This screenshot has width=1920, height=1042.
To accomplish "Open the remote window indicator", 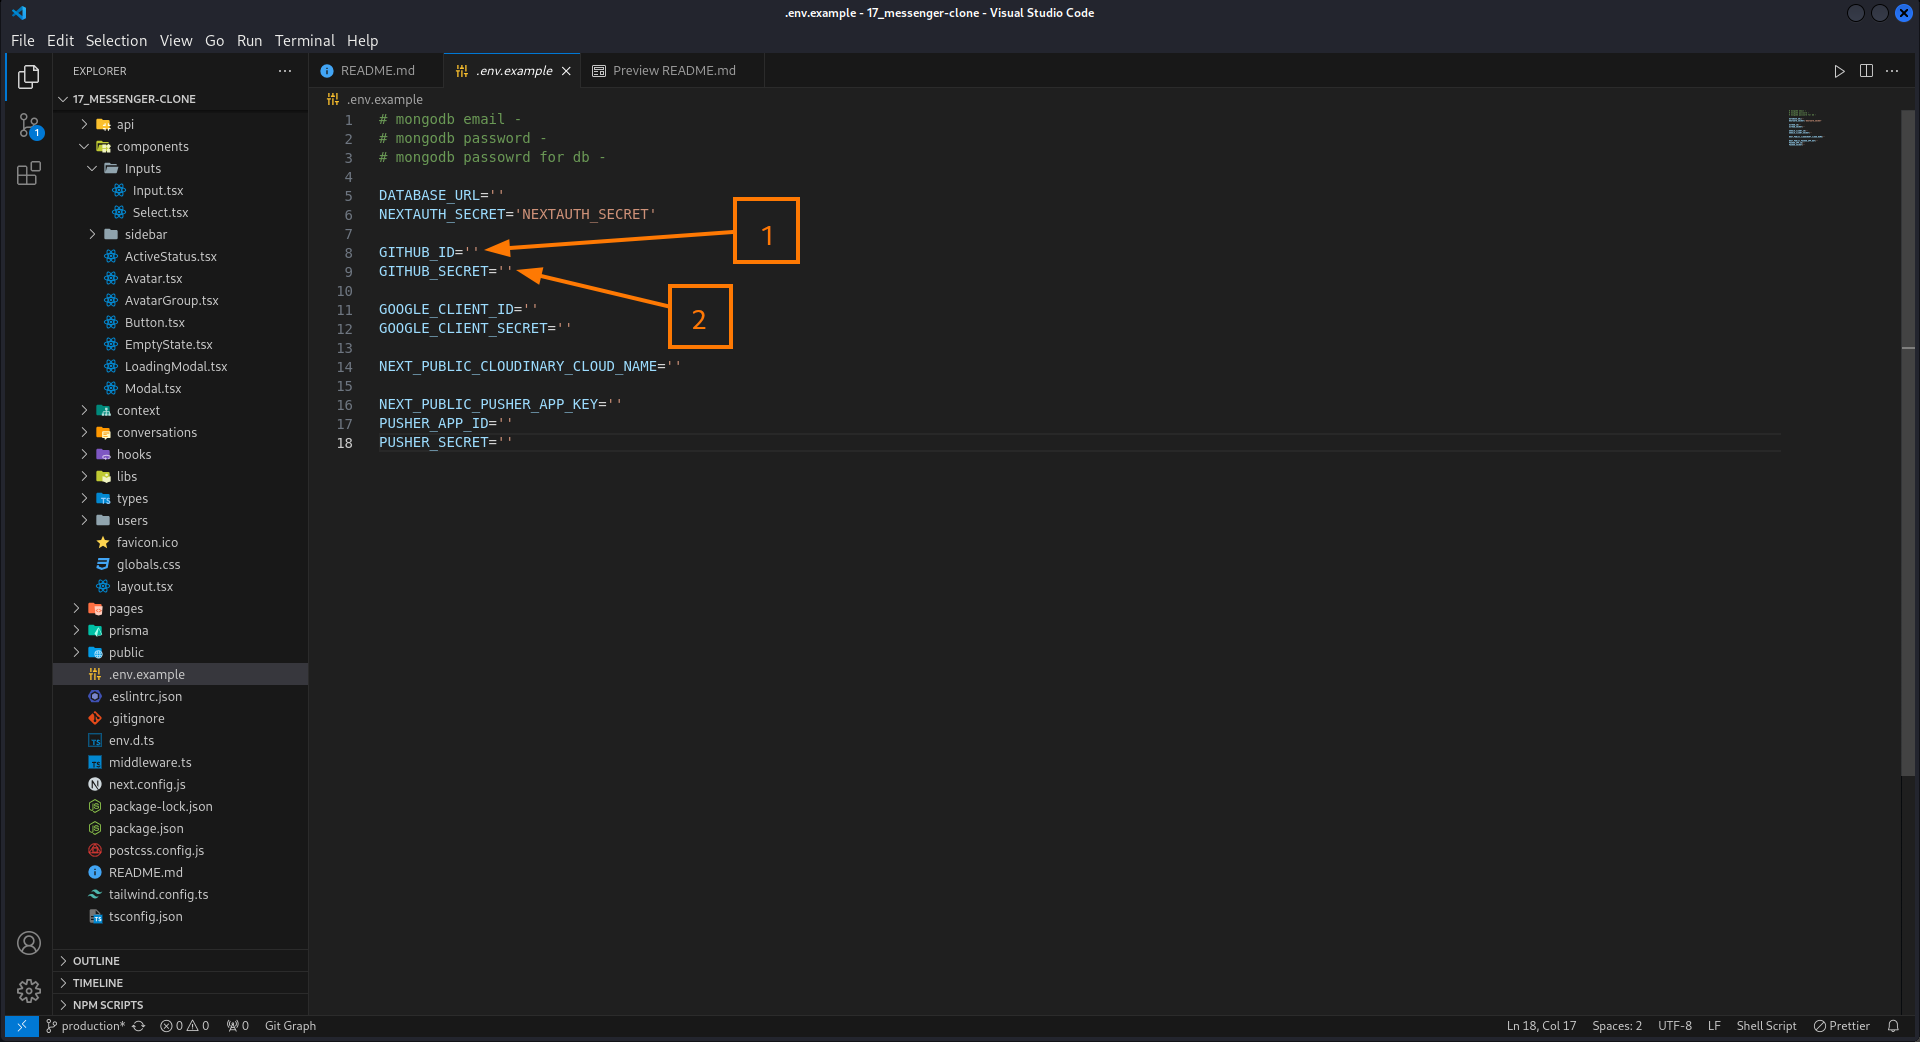I will coord(21,1026).
